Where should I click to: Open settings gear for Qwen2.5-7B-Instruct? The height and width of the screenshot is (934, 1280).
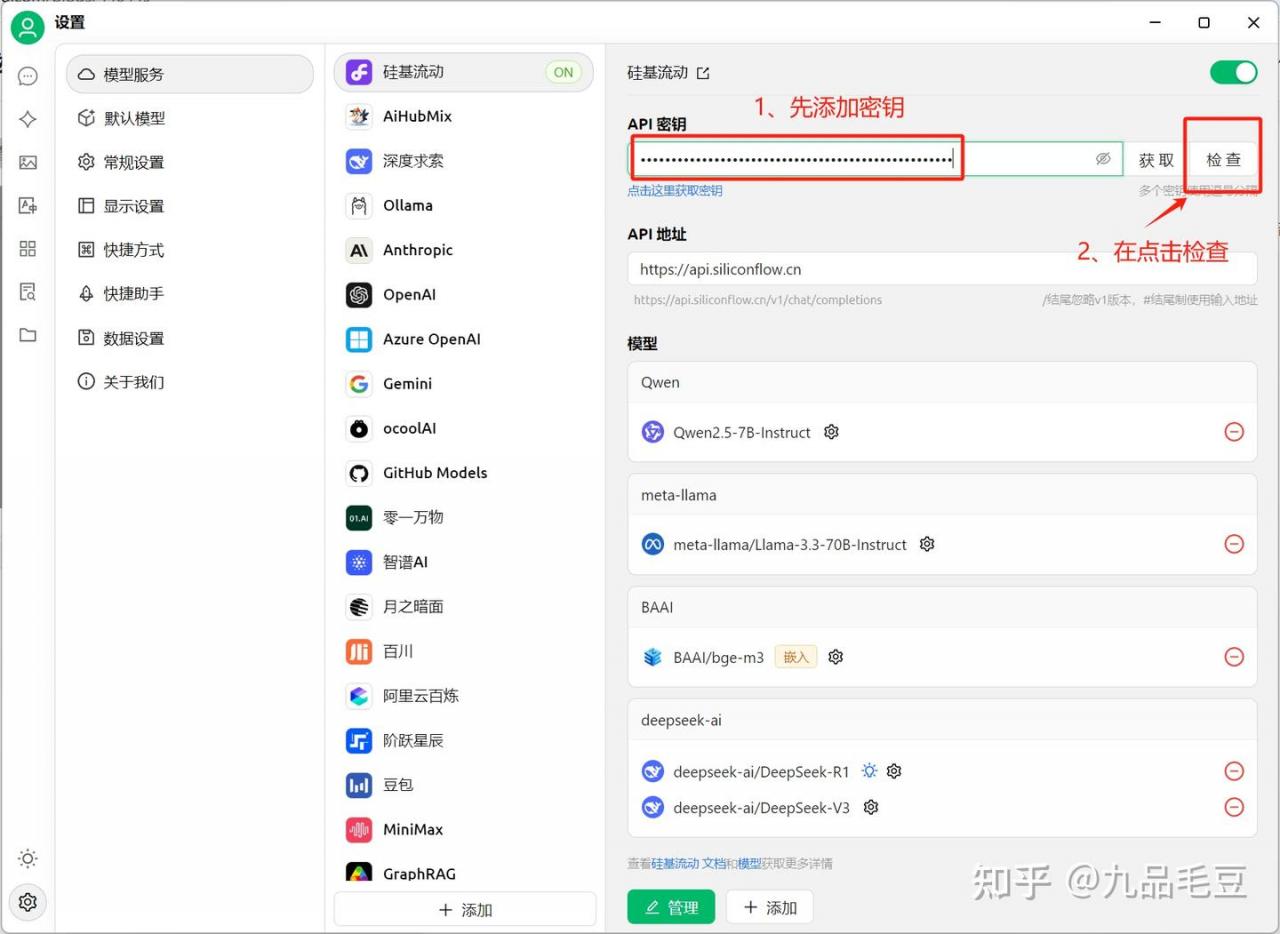pyautogui.click(x=831, y=432)
